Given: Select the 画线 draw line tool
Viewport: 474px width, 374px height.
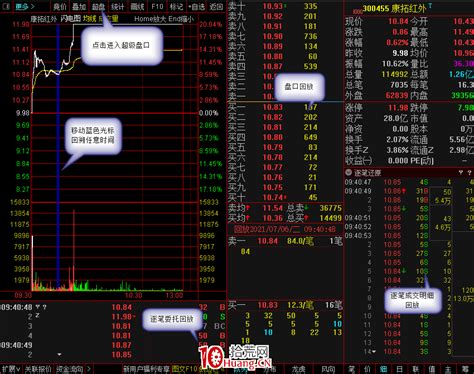Looking at the screenshot, I should (137, 6).
